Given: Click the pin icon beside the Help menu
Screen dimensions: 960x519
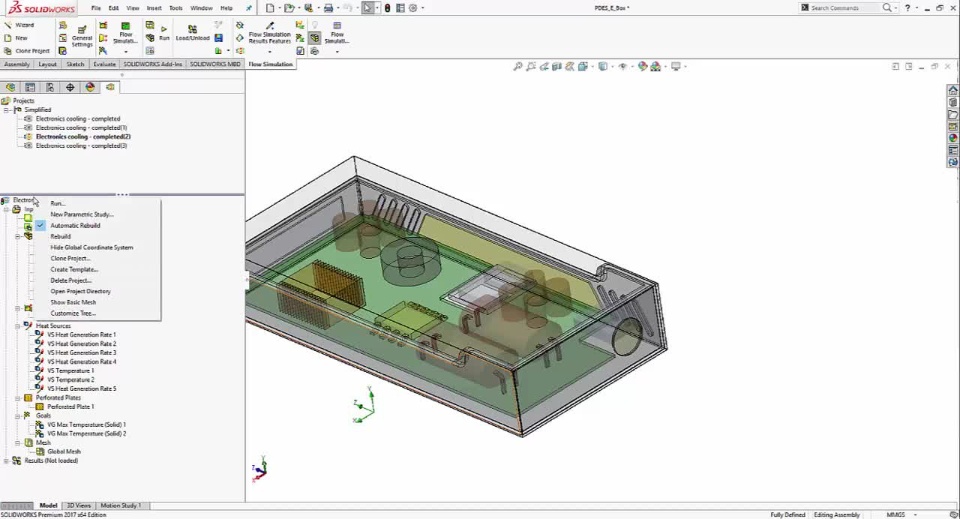Looking at the screenshot, I should pos(249,8).
